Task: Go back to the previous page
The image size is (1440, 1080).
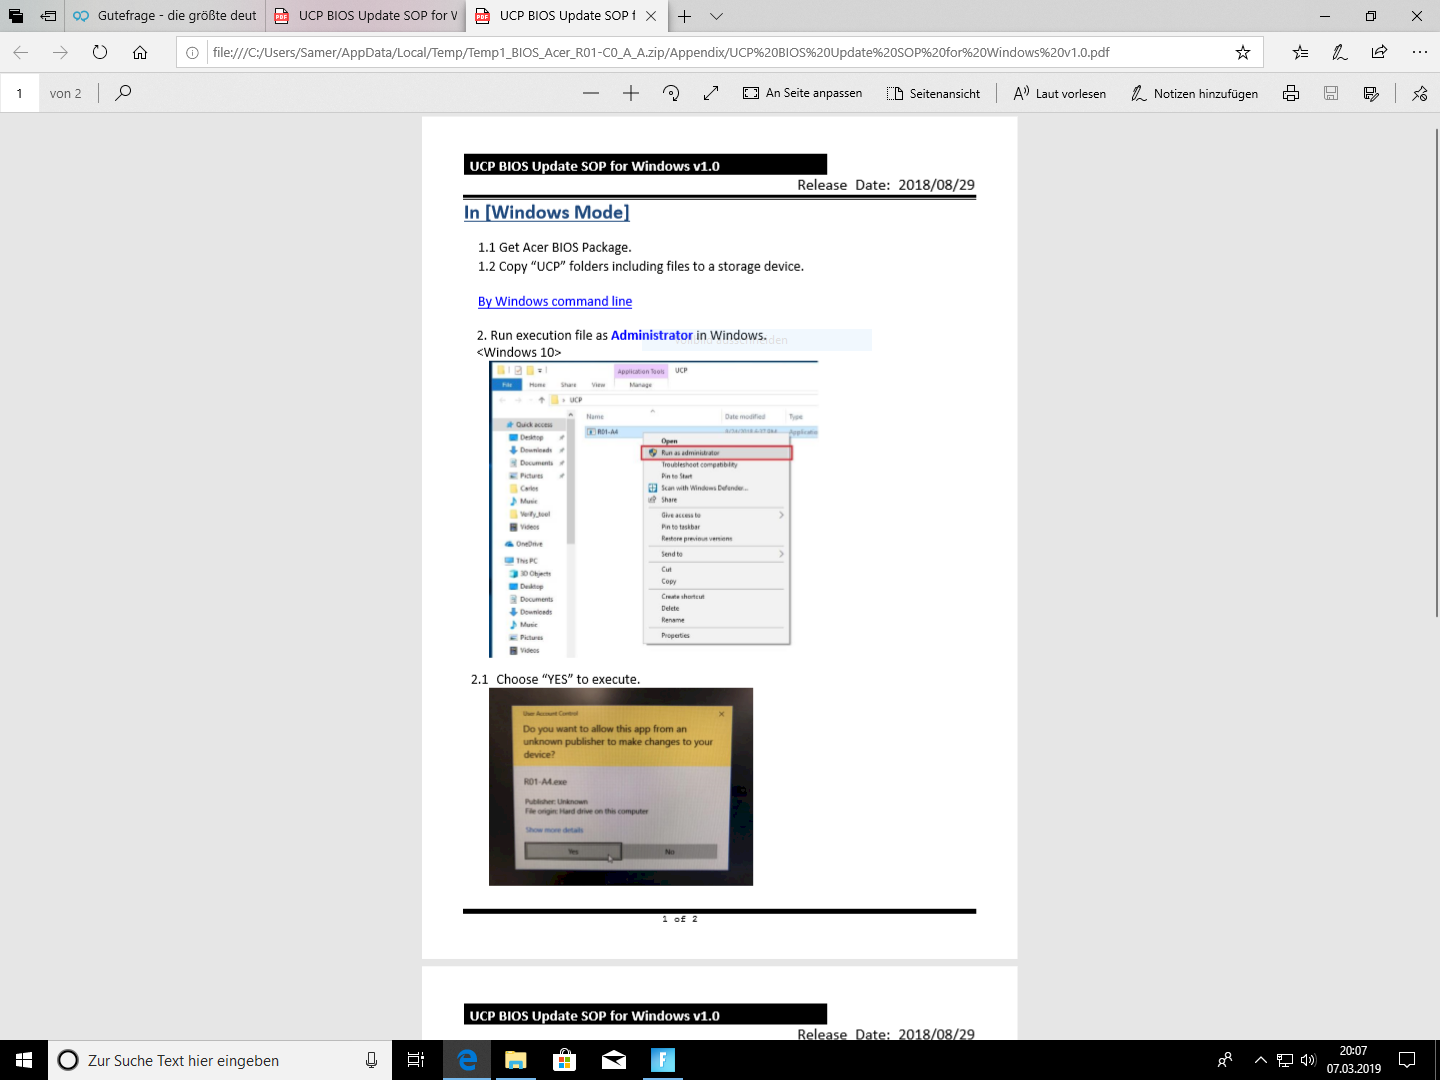Action: coord(20,52)
